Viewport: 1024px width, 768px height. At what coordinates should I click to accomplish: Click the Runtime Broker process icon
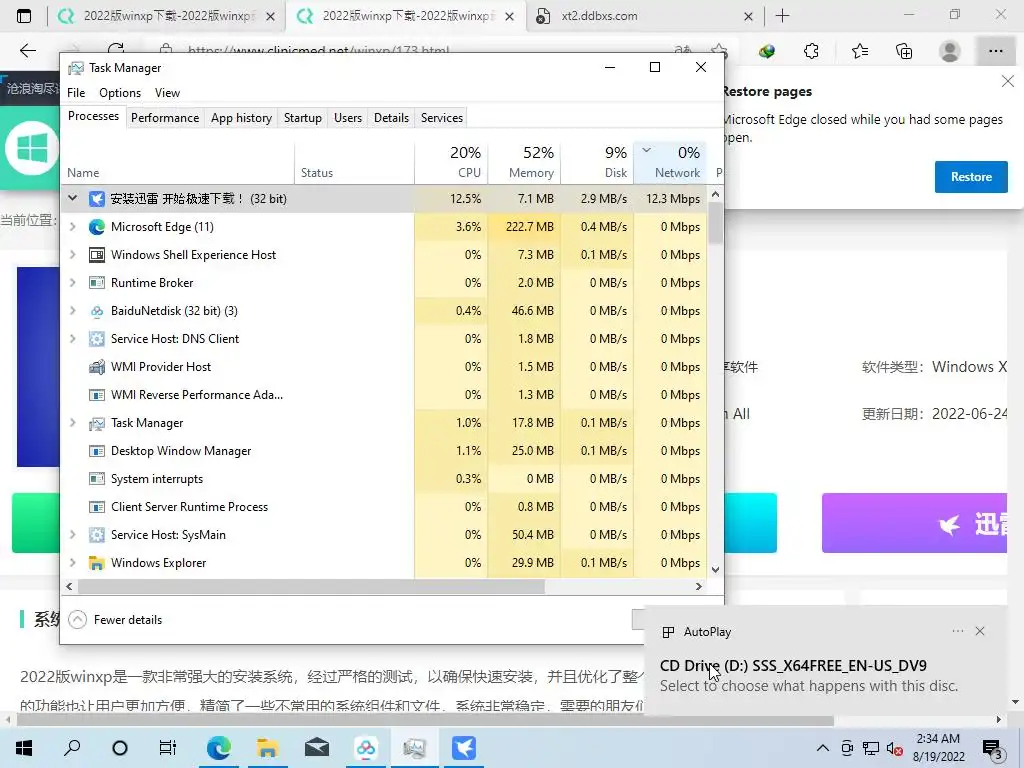click(x=97, y=283)
